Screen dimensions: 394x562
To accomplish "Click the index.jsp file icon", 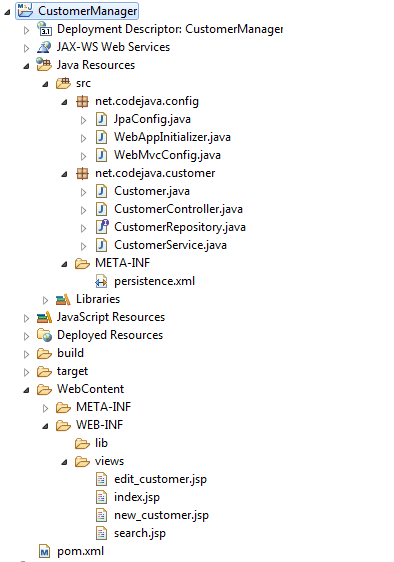I will pyautogui.click(x=101, y=497).
